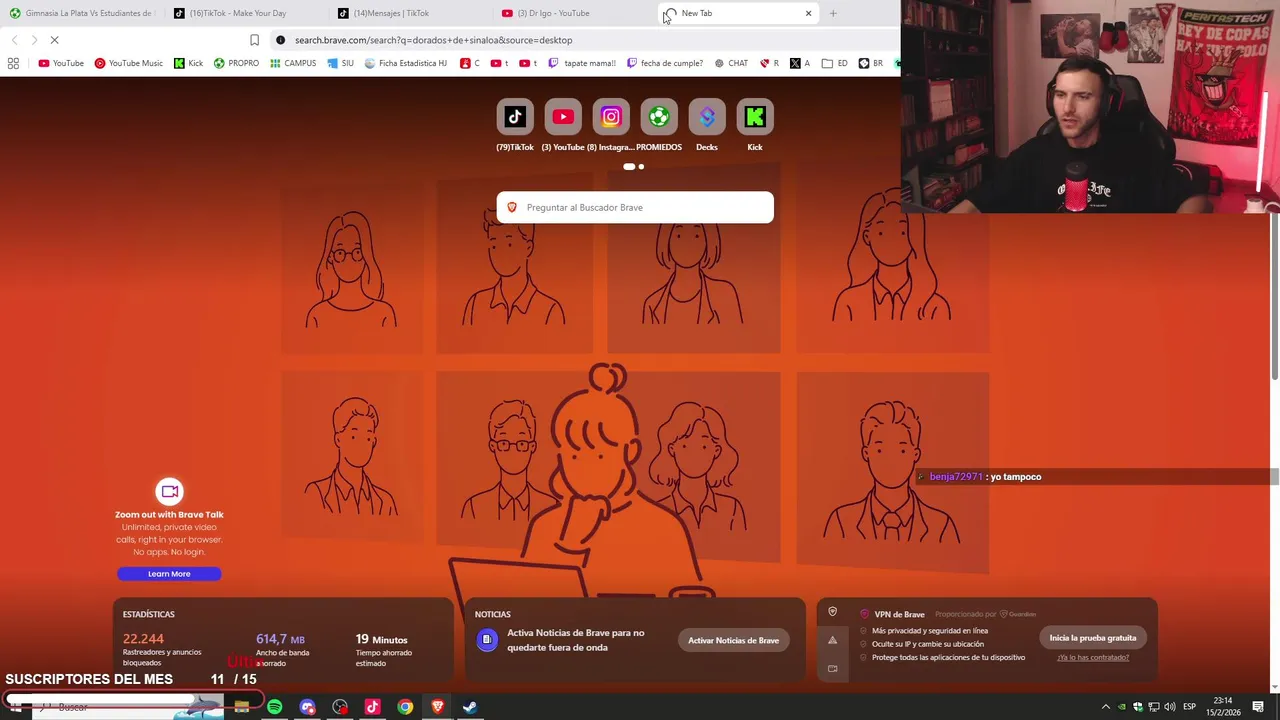Open the Instagram shortcut tile
This screenshot has height=720, width=1280.
point(611,118)
